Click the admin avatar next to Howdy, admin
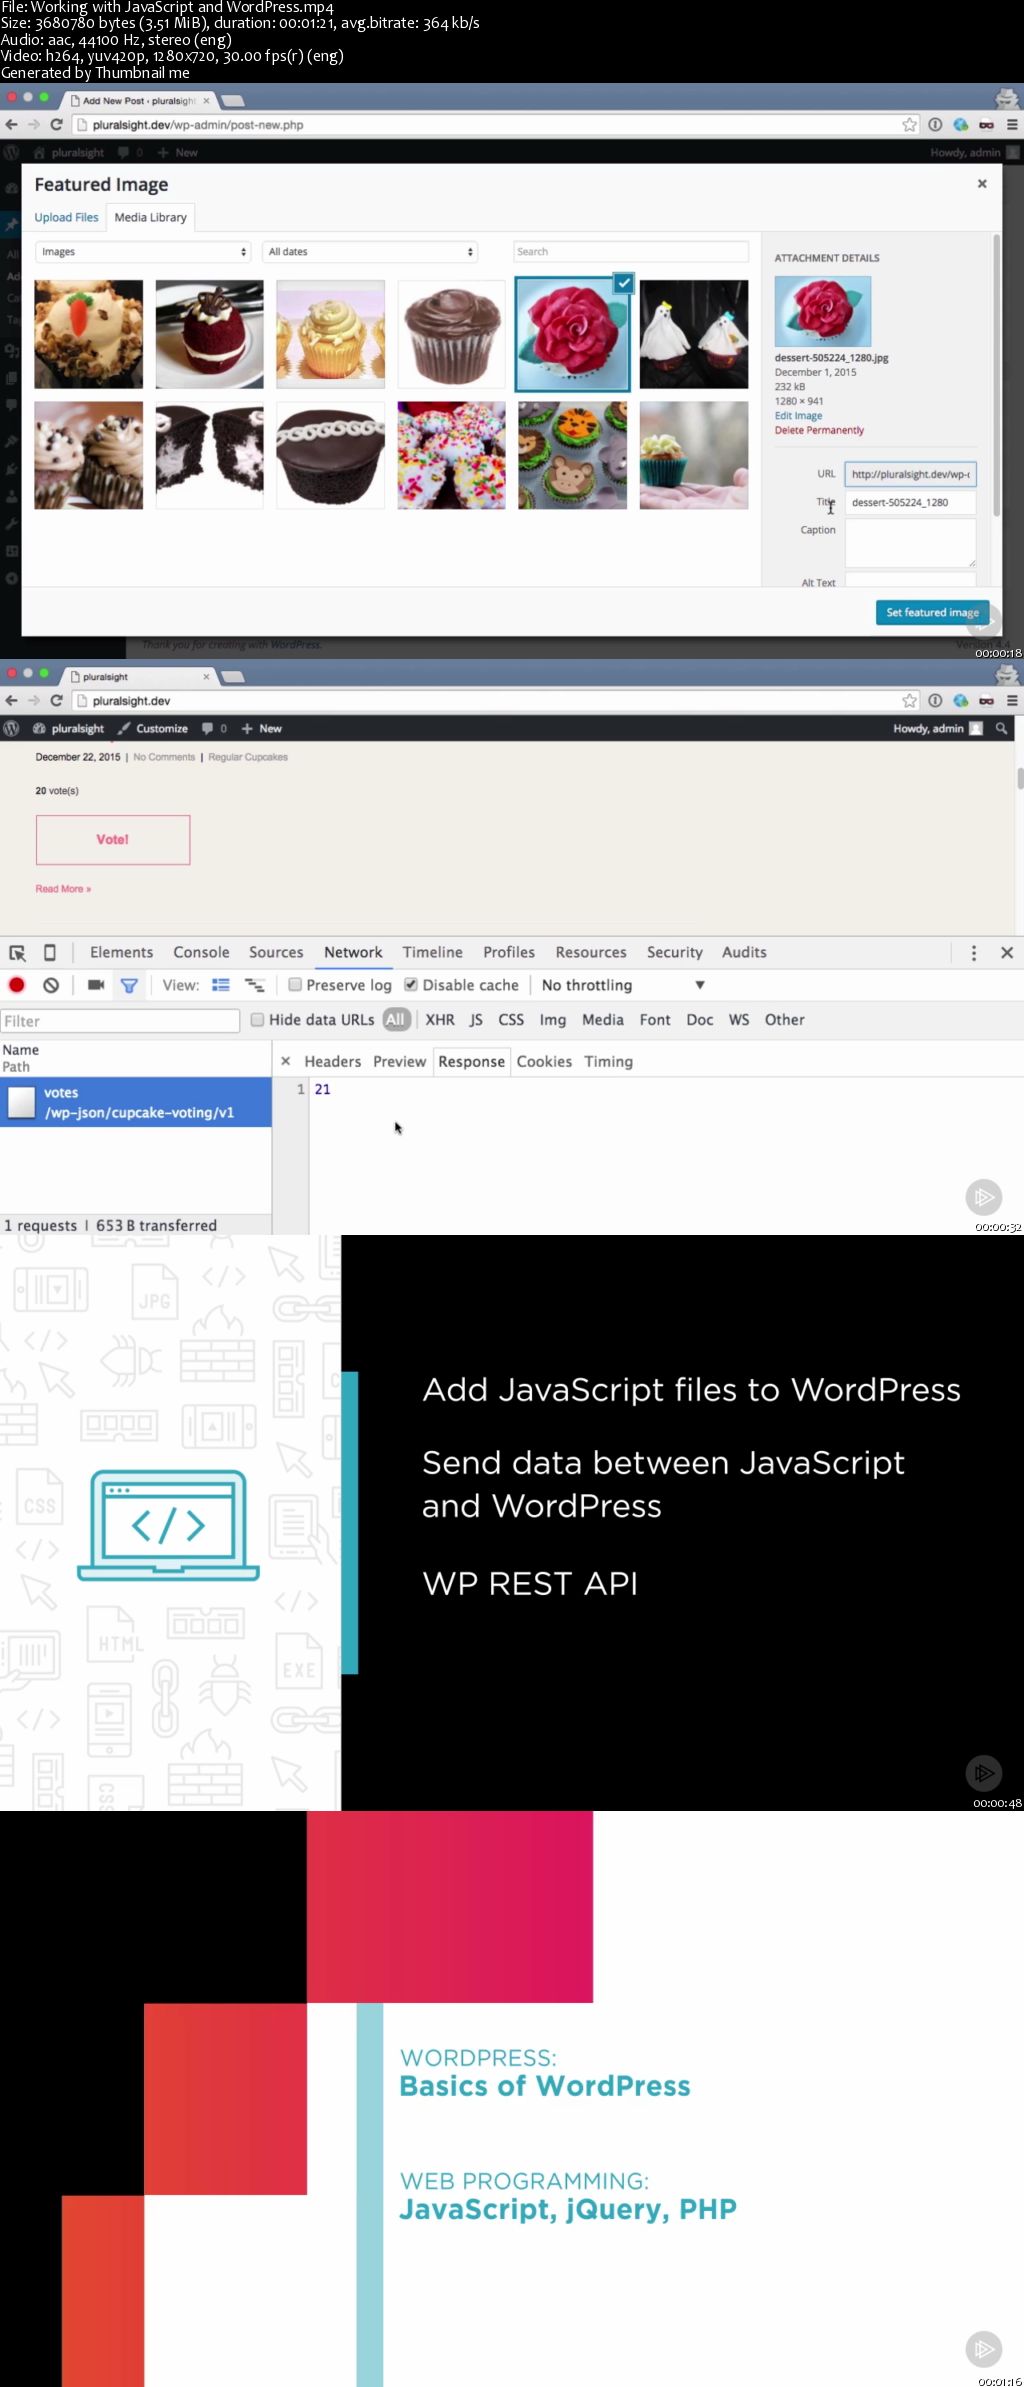The height and width of the screenshot is (2387, 1024). [x=976, y=729]
